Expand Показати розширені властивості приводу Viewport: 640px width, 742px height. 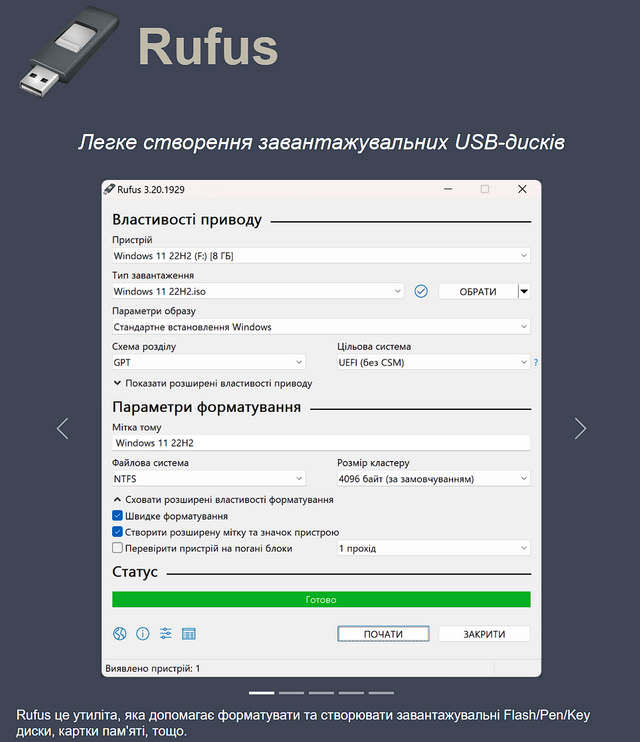pyautogui.click(x=213, y=383)
